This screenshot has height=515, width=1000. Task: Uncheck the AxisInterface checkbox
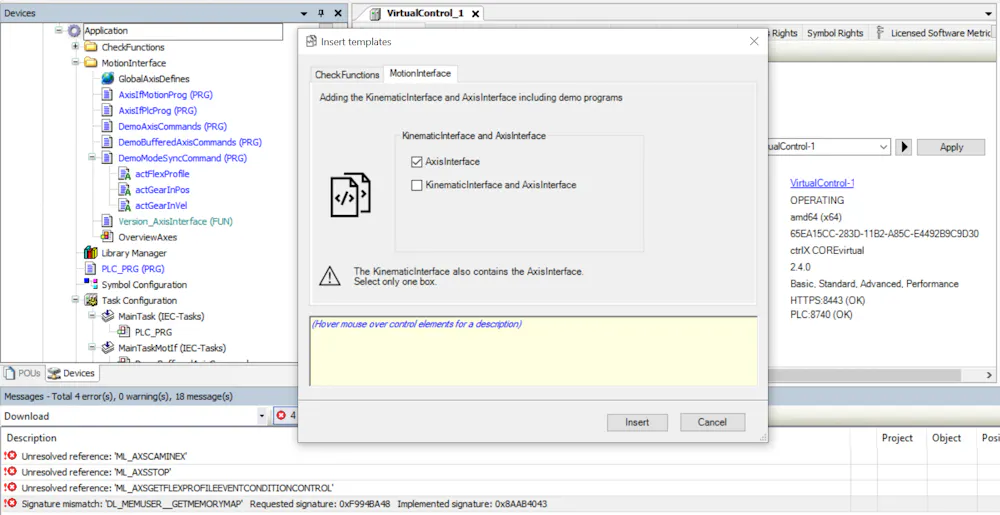pyautogui.click(x=416, y=162)
